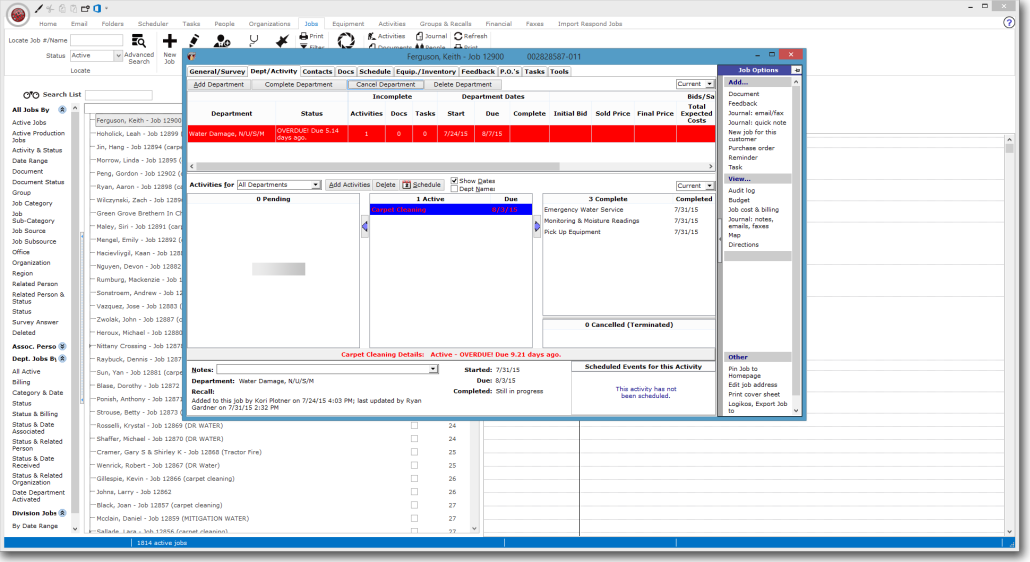Image resolution: width=1030 pixels, height=562 pixels.
Task: Click the New Job plus icon
Action: (169, 41)
